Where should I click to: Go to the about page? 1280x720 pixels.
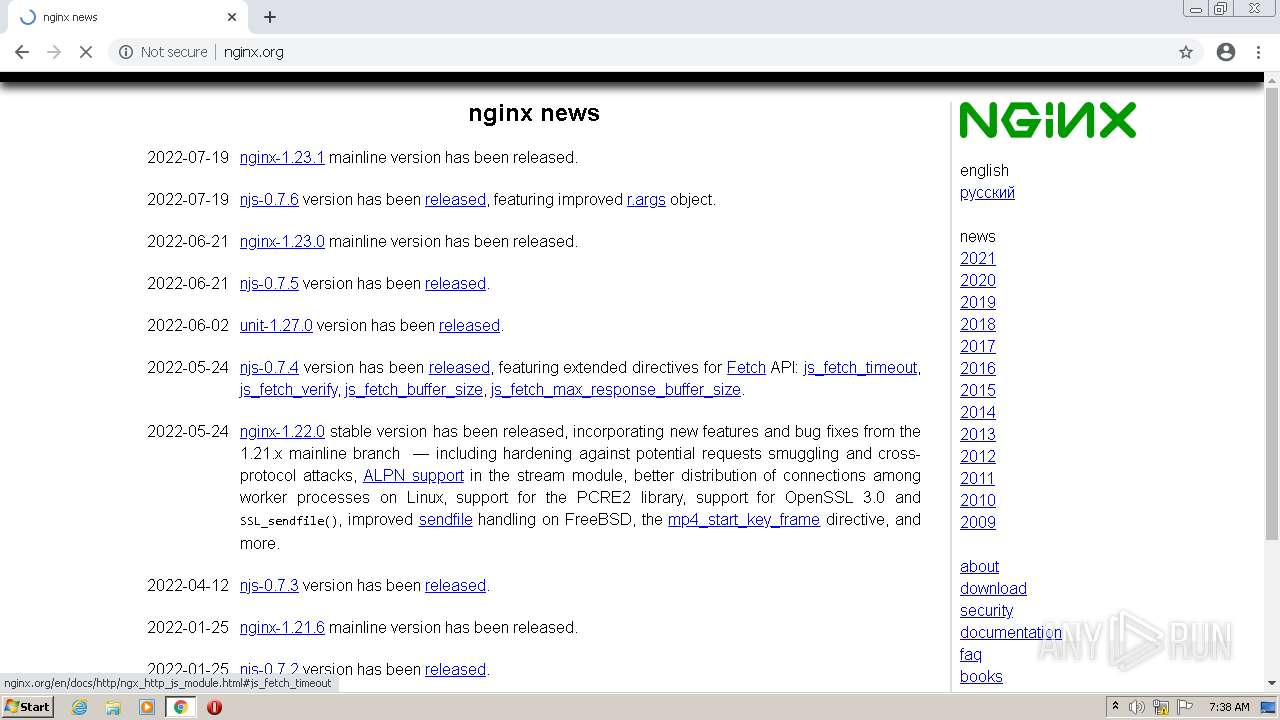tap(979, 566)
